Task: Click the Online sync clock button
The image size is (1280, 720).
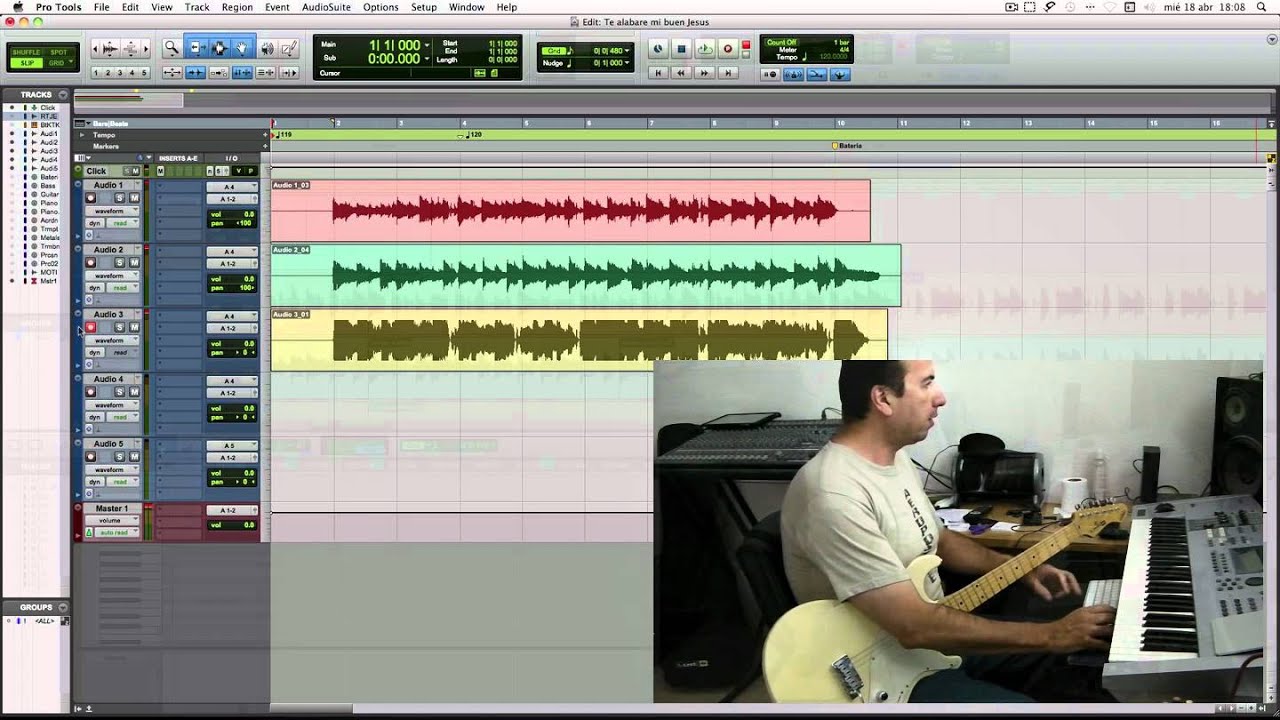Action: click(658, 49)
